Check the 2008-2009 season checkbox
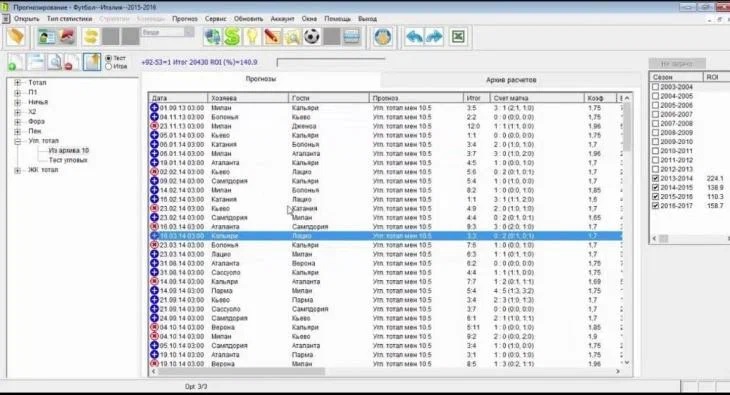The width and height of the screenshot is (730, 395). pos(656,133)
